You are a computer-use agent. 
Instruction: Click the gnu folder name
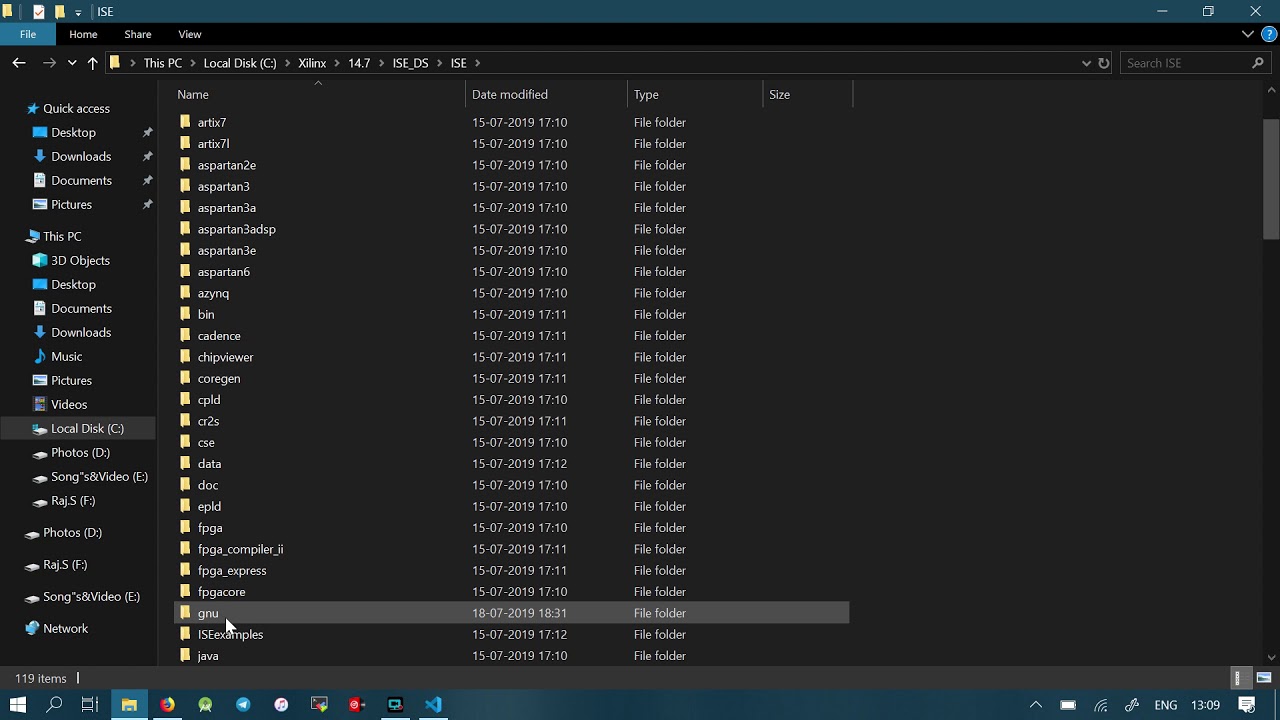tap(208, 613)
